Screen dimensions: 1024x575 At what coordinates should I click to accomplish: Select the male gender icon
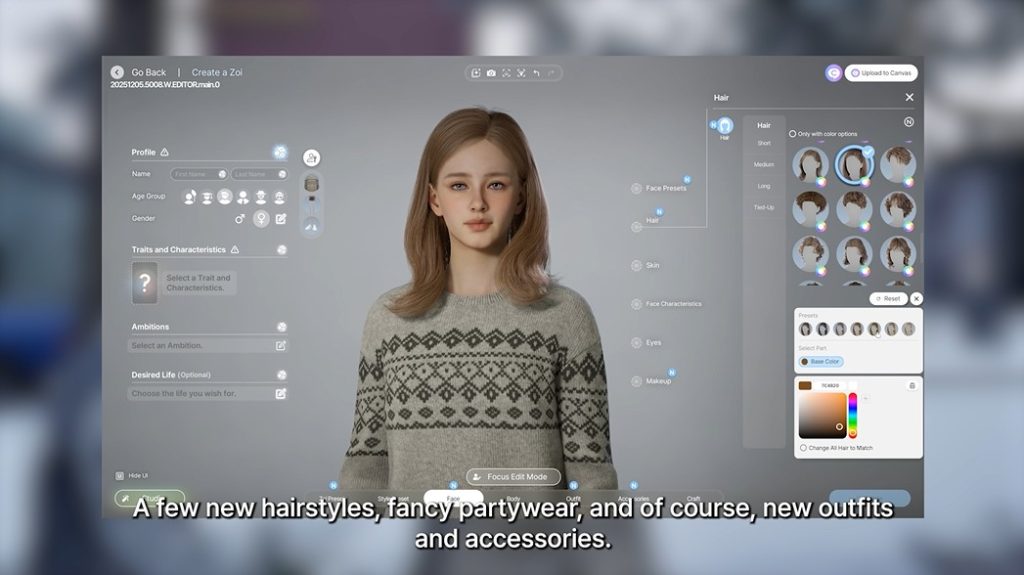(x=240, y=218)
